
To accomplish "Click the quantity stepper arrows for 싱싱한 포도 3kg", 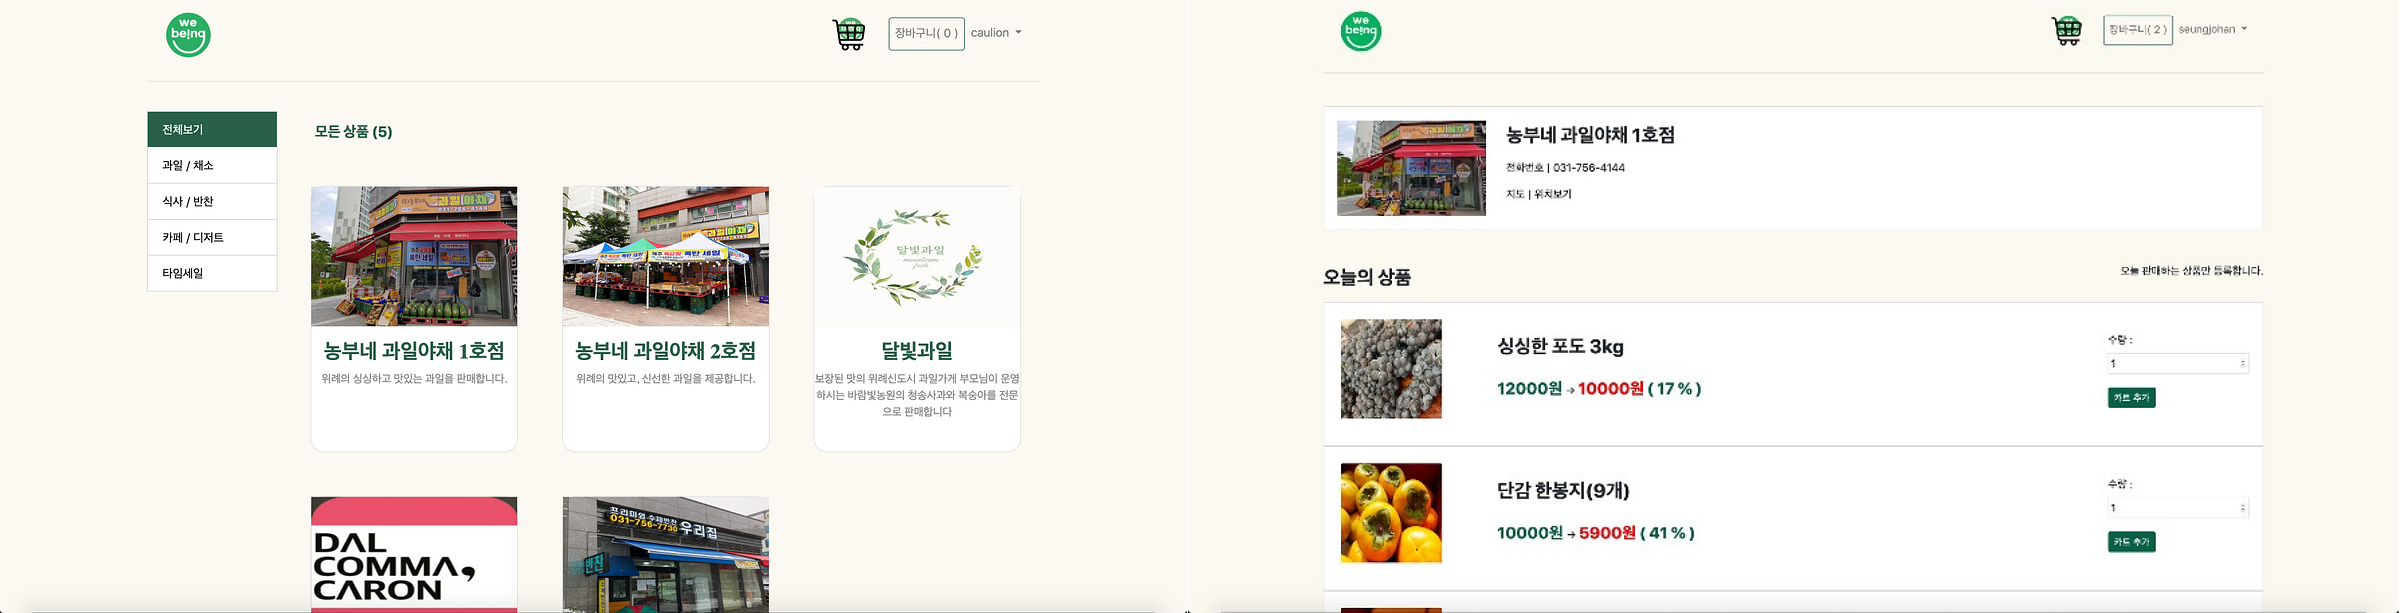I will point(2243,364).
